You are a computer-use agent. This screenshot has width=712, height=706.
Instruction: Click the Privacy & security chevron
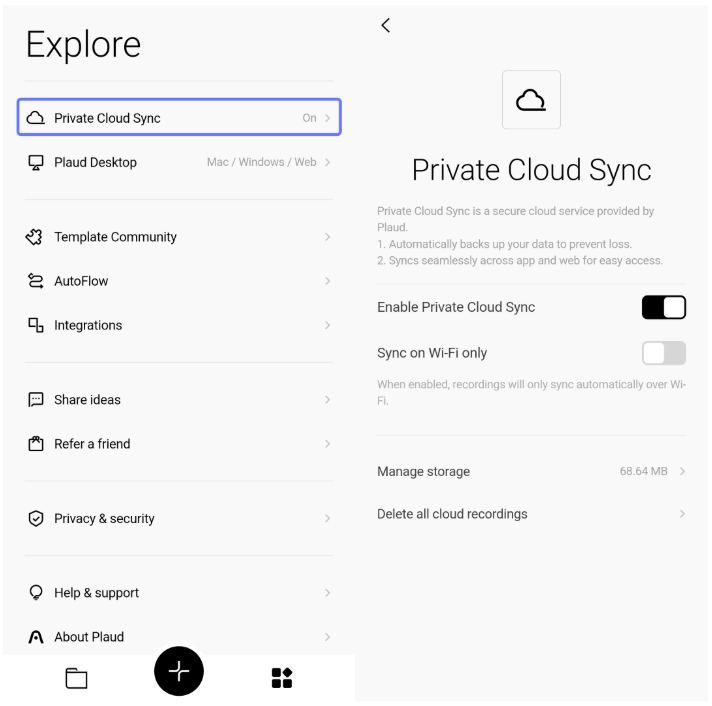[x=327, y=518]
